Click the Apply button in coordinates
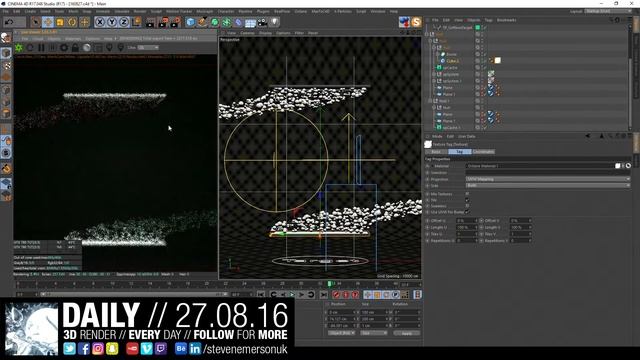 pyautogui.click(x=407, y=333)
